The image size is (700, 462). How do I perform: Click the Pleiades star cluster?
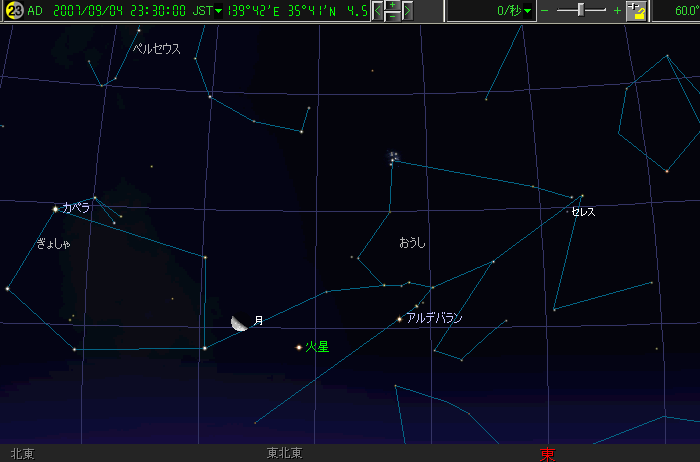(394, 157)
